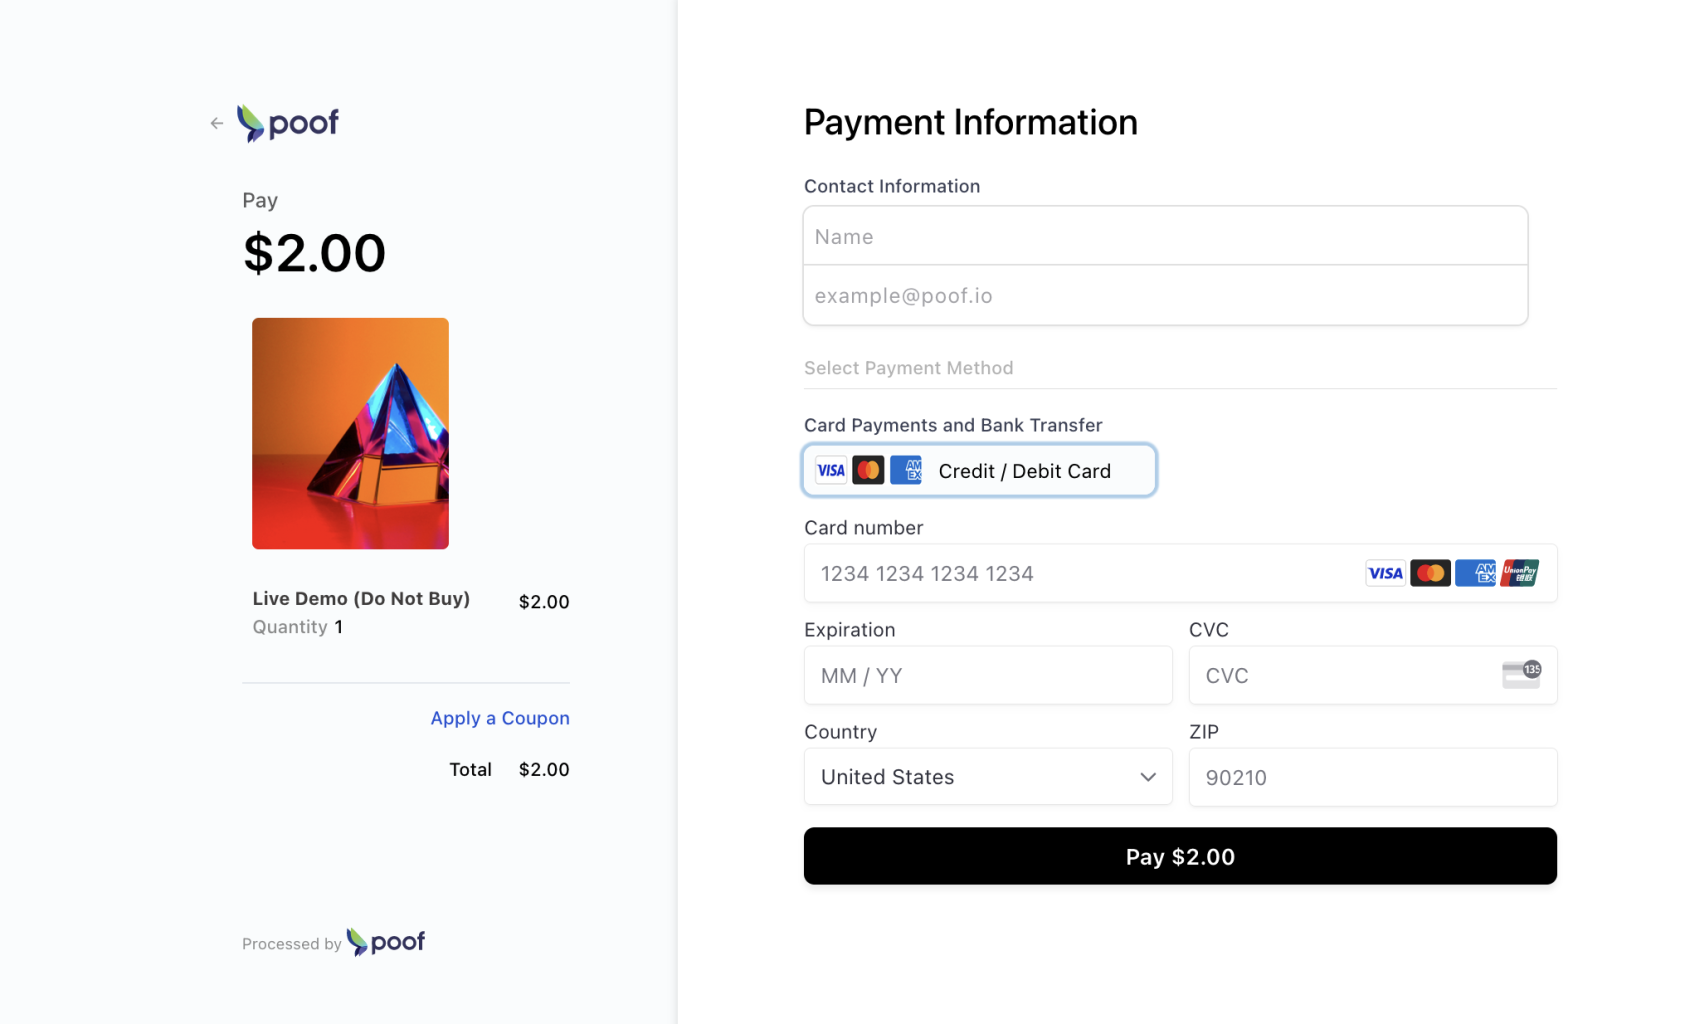This screenshot has height=1024, width=1685.
Task: Click the MM / YY expiration field
Action: click(988, 675)
